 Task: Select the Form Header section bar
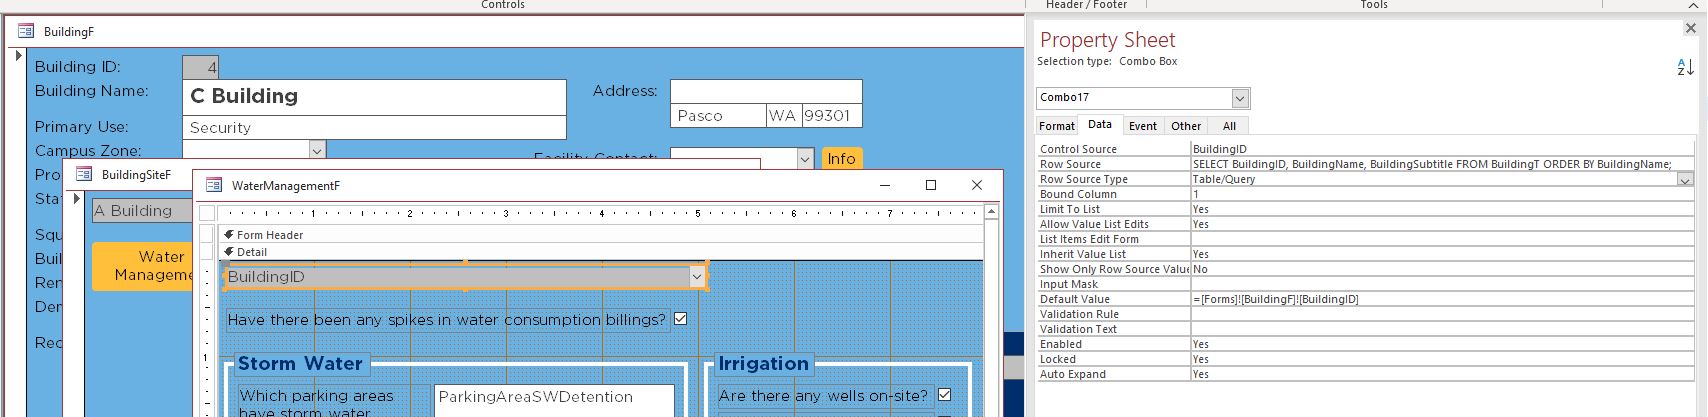600,235
